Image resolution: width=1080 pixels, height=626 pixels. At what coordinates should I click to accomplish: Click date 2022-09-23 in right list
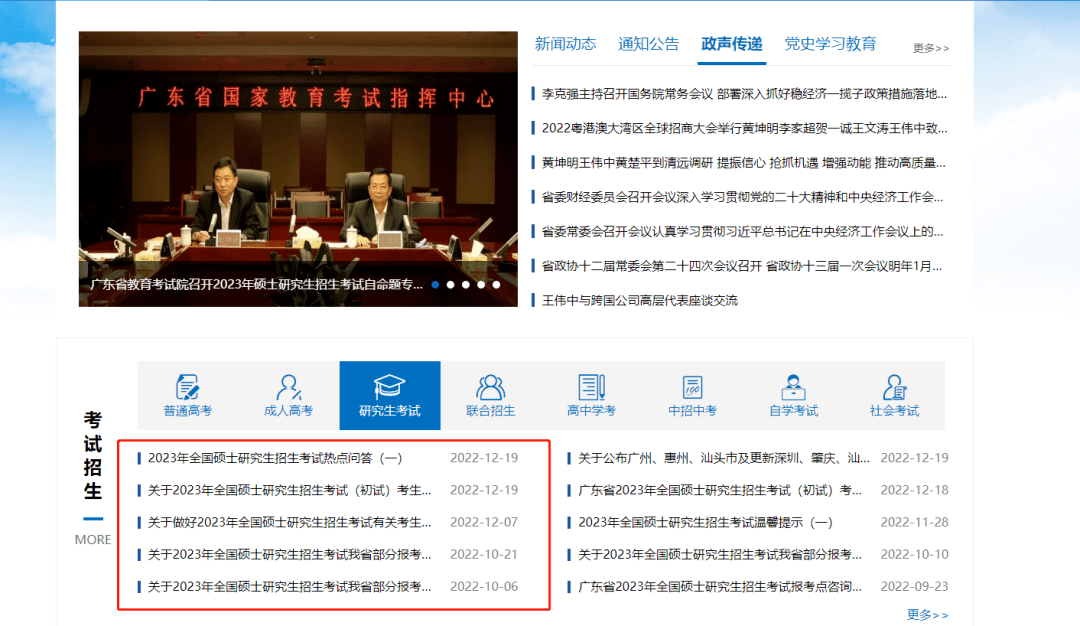coord(914,587)
